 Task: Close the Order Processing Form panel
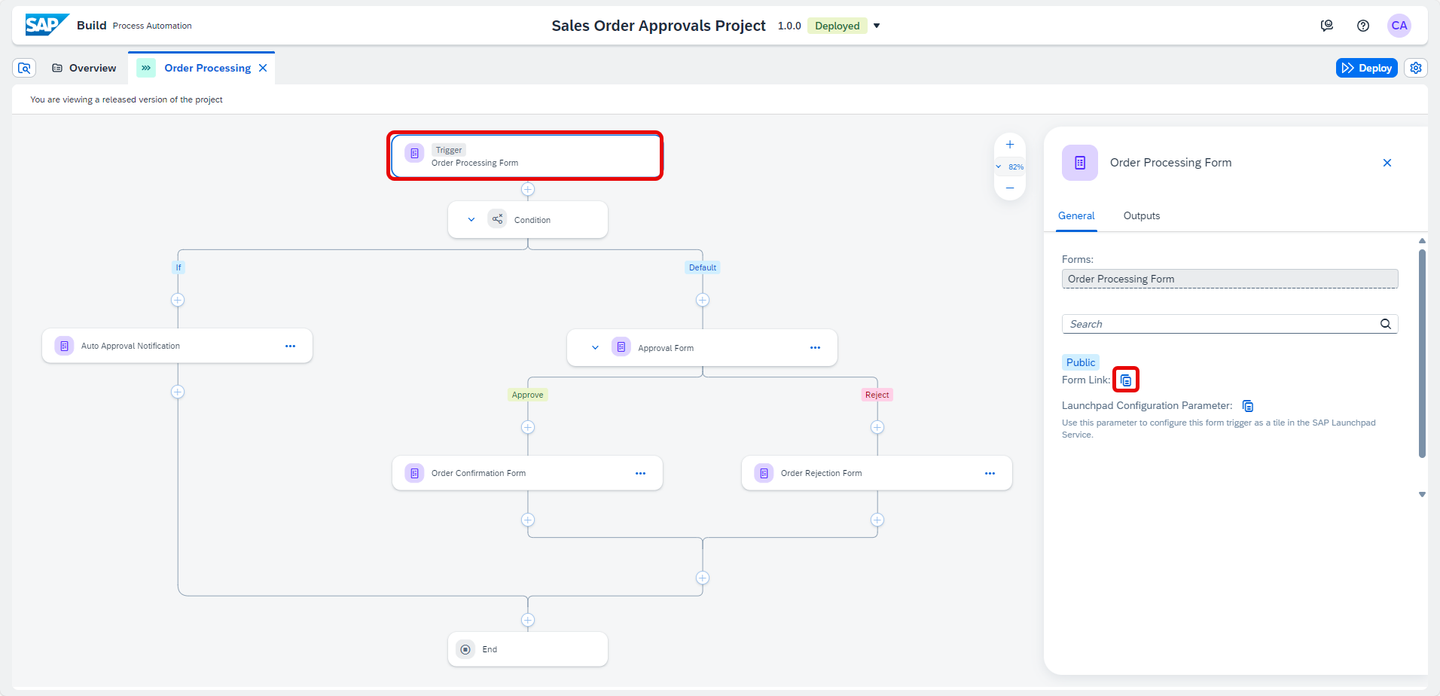point(1387,163)
